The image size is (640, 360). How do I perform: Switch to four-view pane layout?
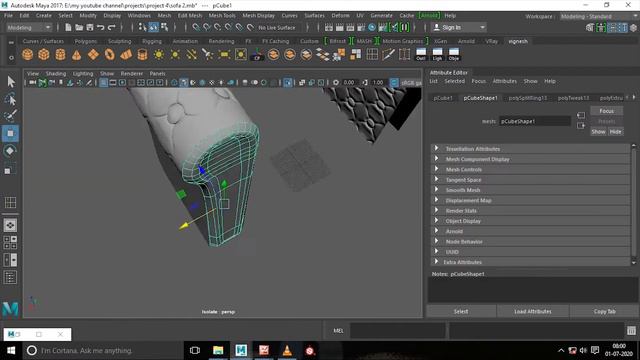click(10, 242)
